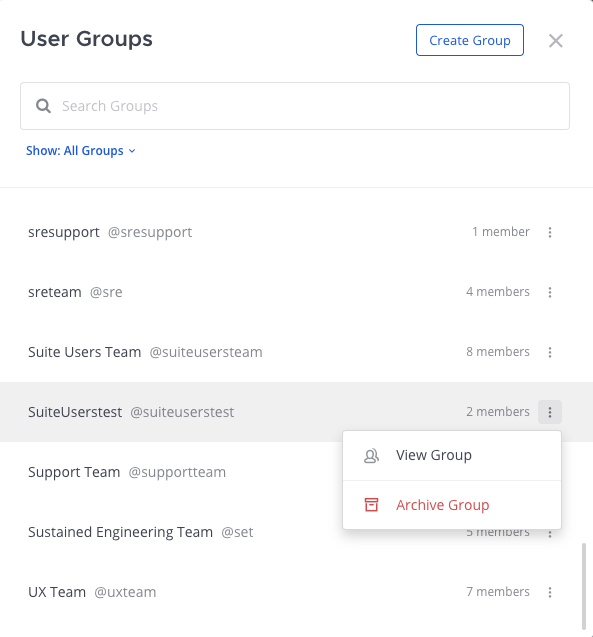Click the 1 member count
Viewport: 593px width, 637px height.
coord(501,232)
